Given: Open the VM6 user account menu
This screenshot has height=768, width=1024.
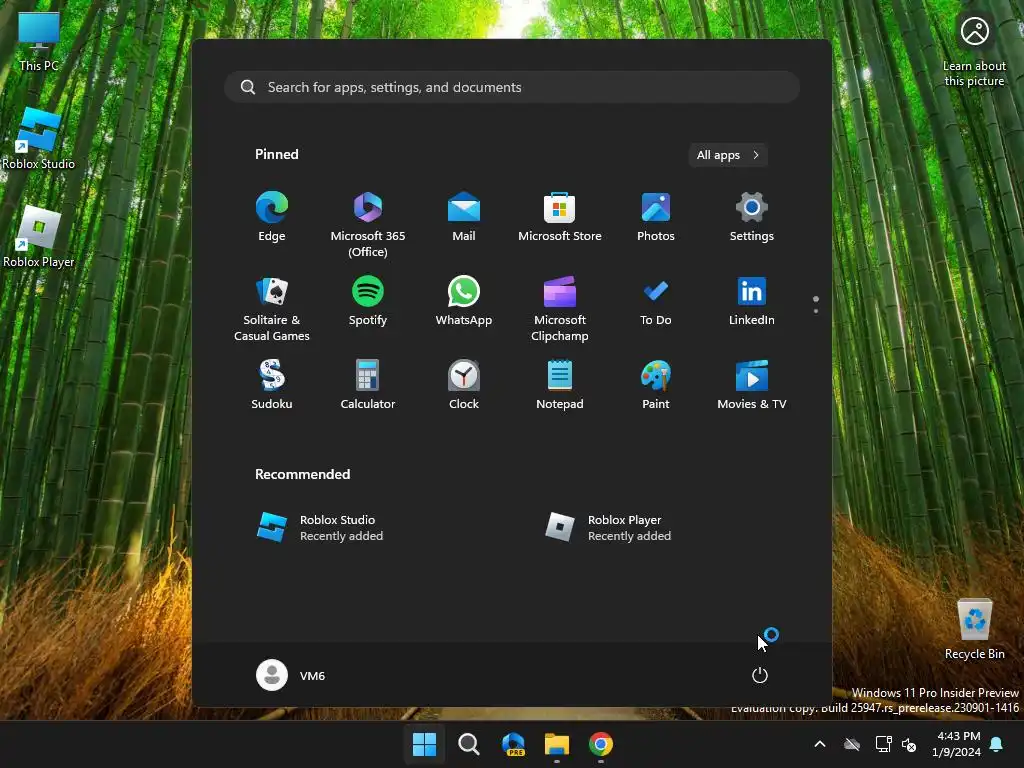Looking at the screenshot, I should tap(291, 675).
